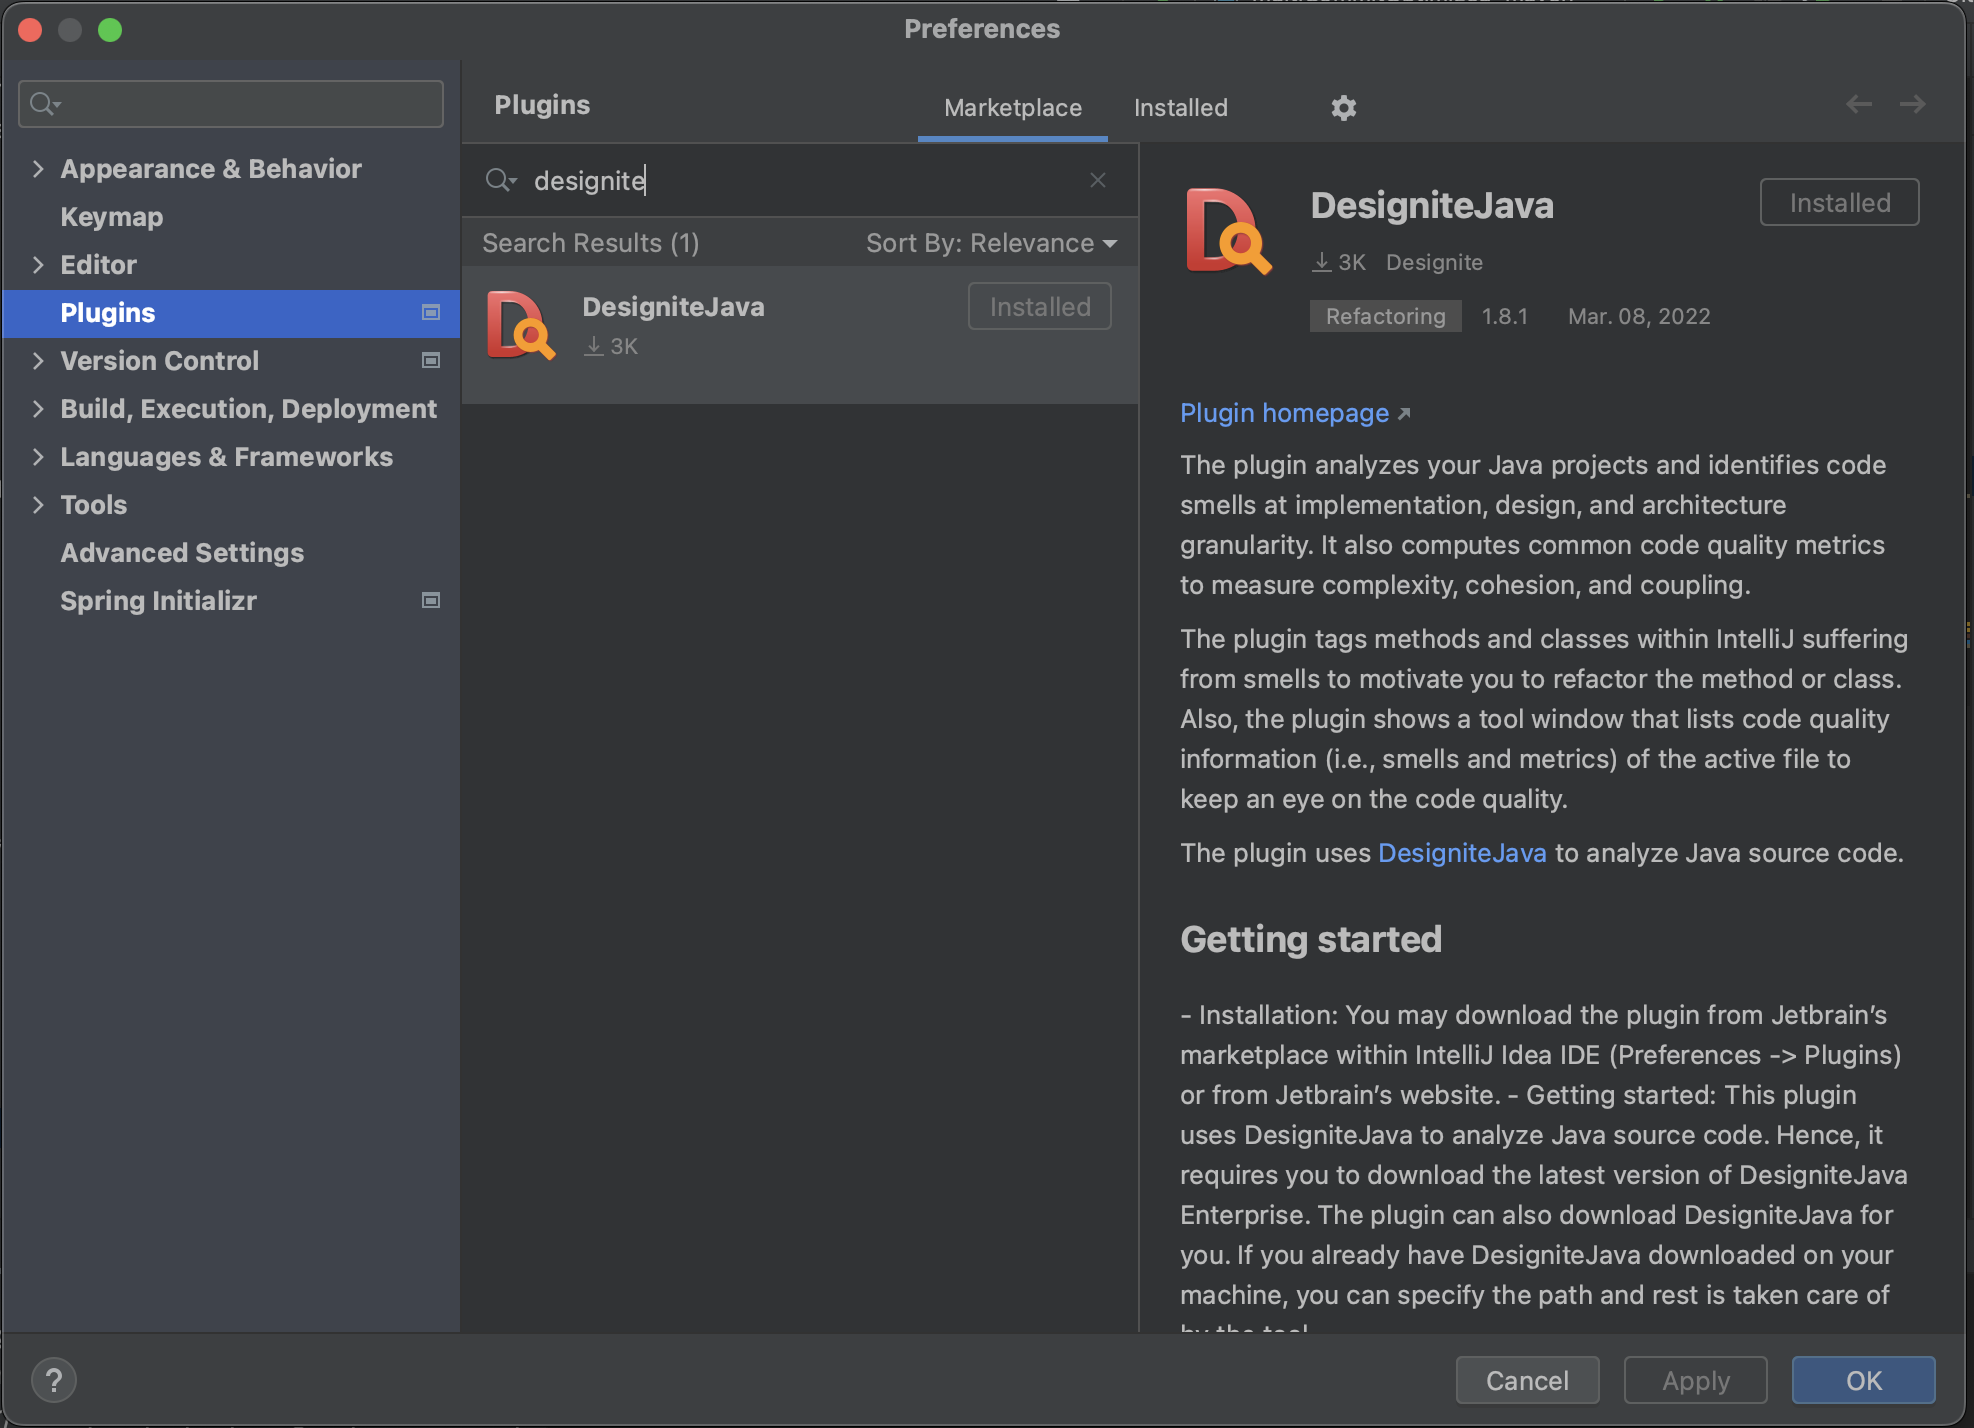Click the forward navigation arrow
This screenshot has width=1974, height=1428.
(1912, 104)
